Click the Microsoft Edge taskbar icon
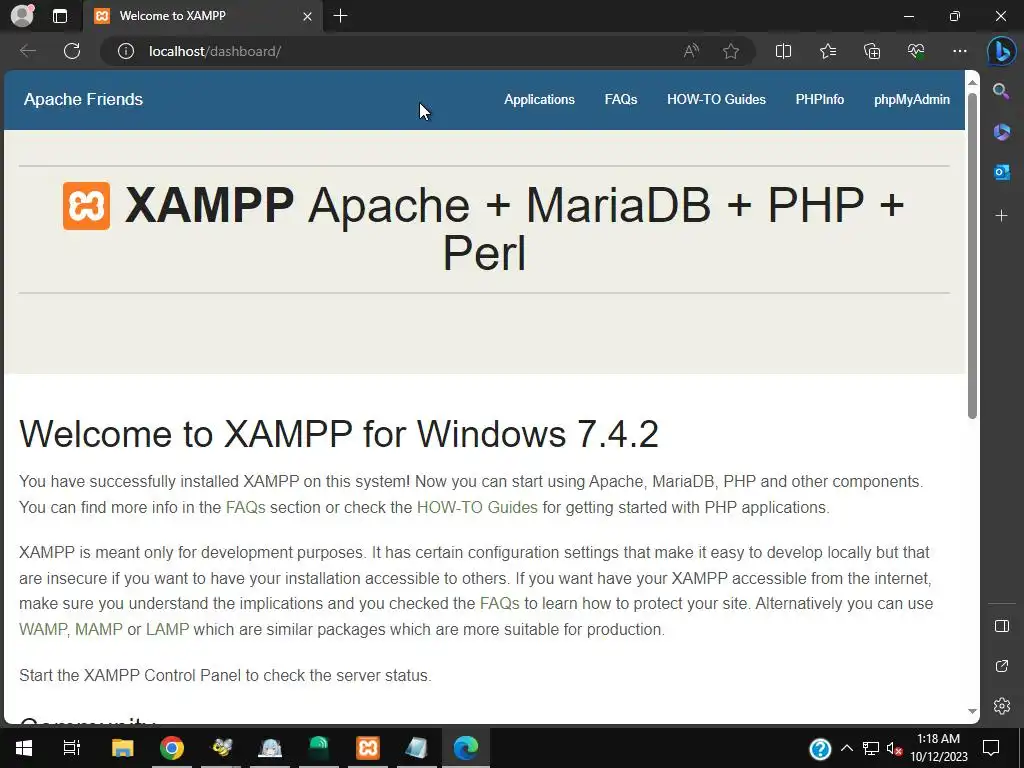This screenshot has width=1024, height=768. pyautogui.click(x=466, y=748)
